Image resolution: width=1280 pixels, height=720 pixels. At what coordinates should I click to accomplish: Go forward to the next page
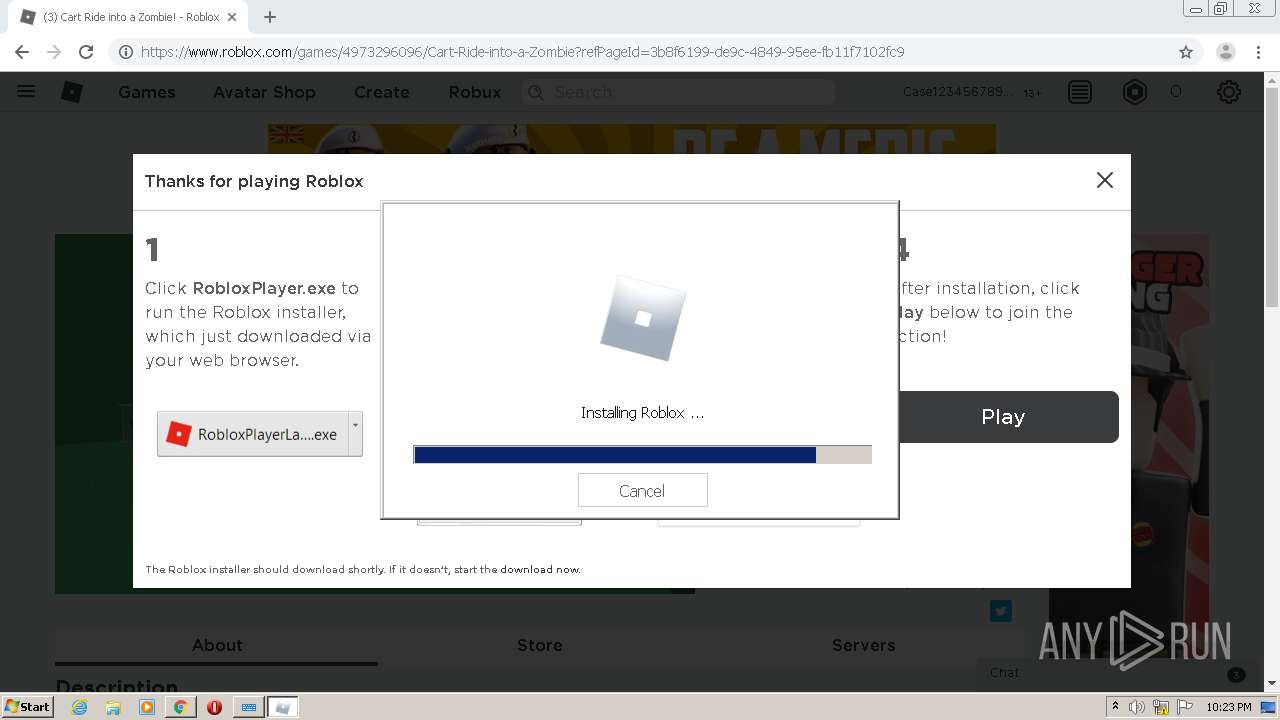tap(54, 52)
